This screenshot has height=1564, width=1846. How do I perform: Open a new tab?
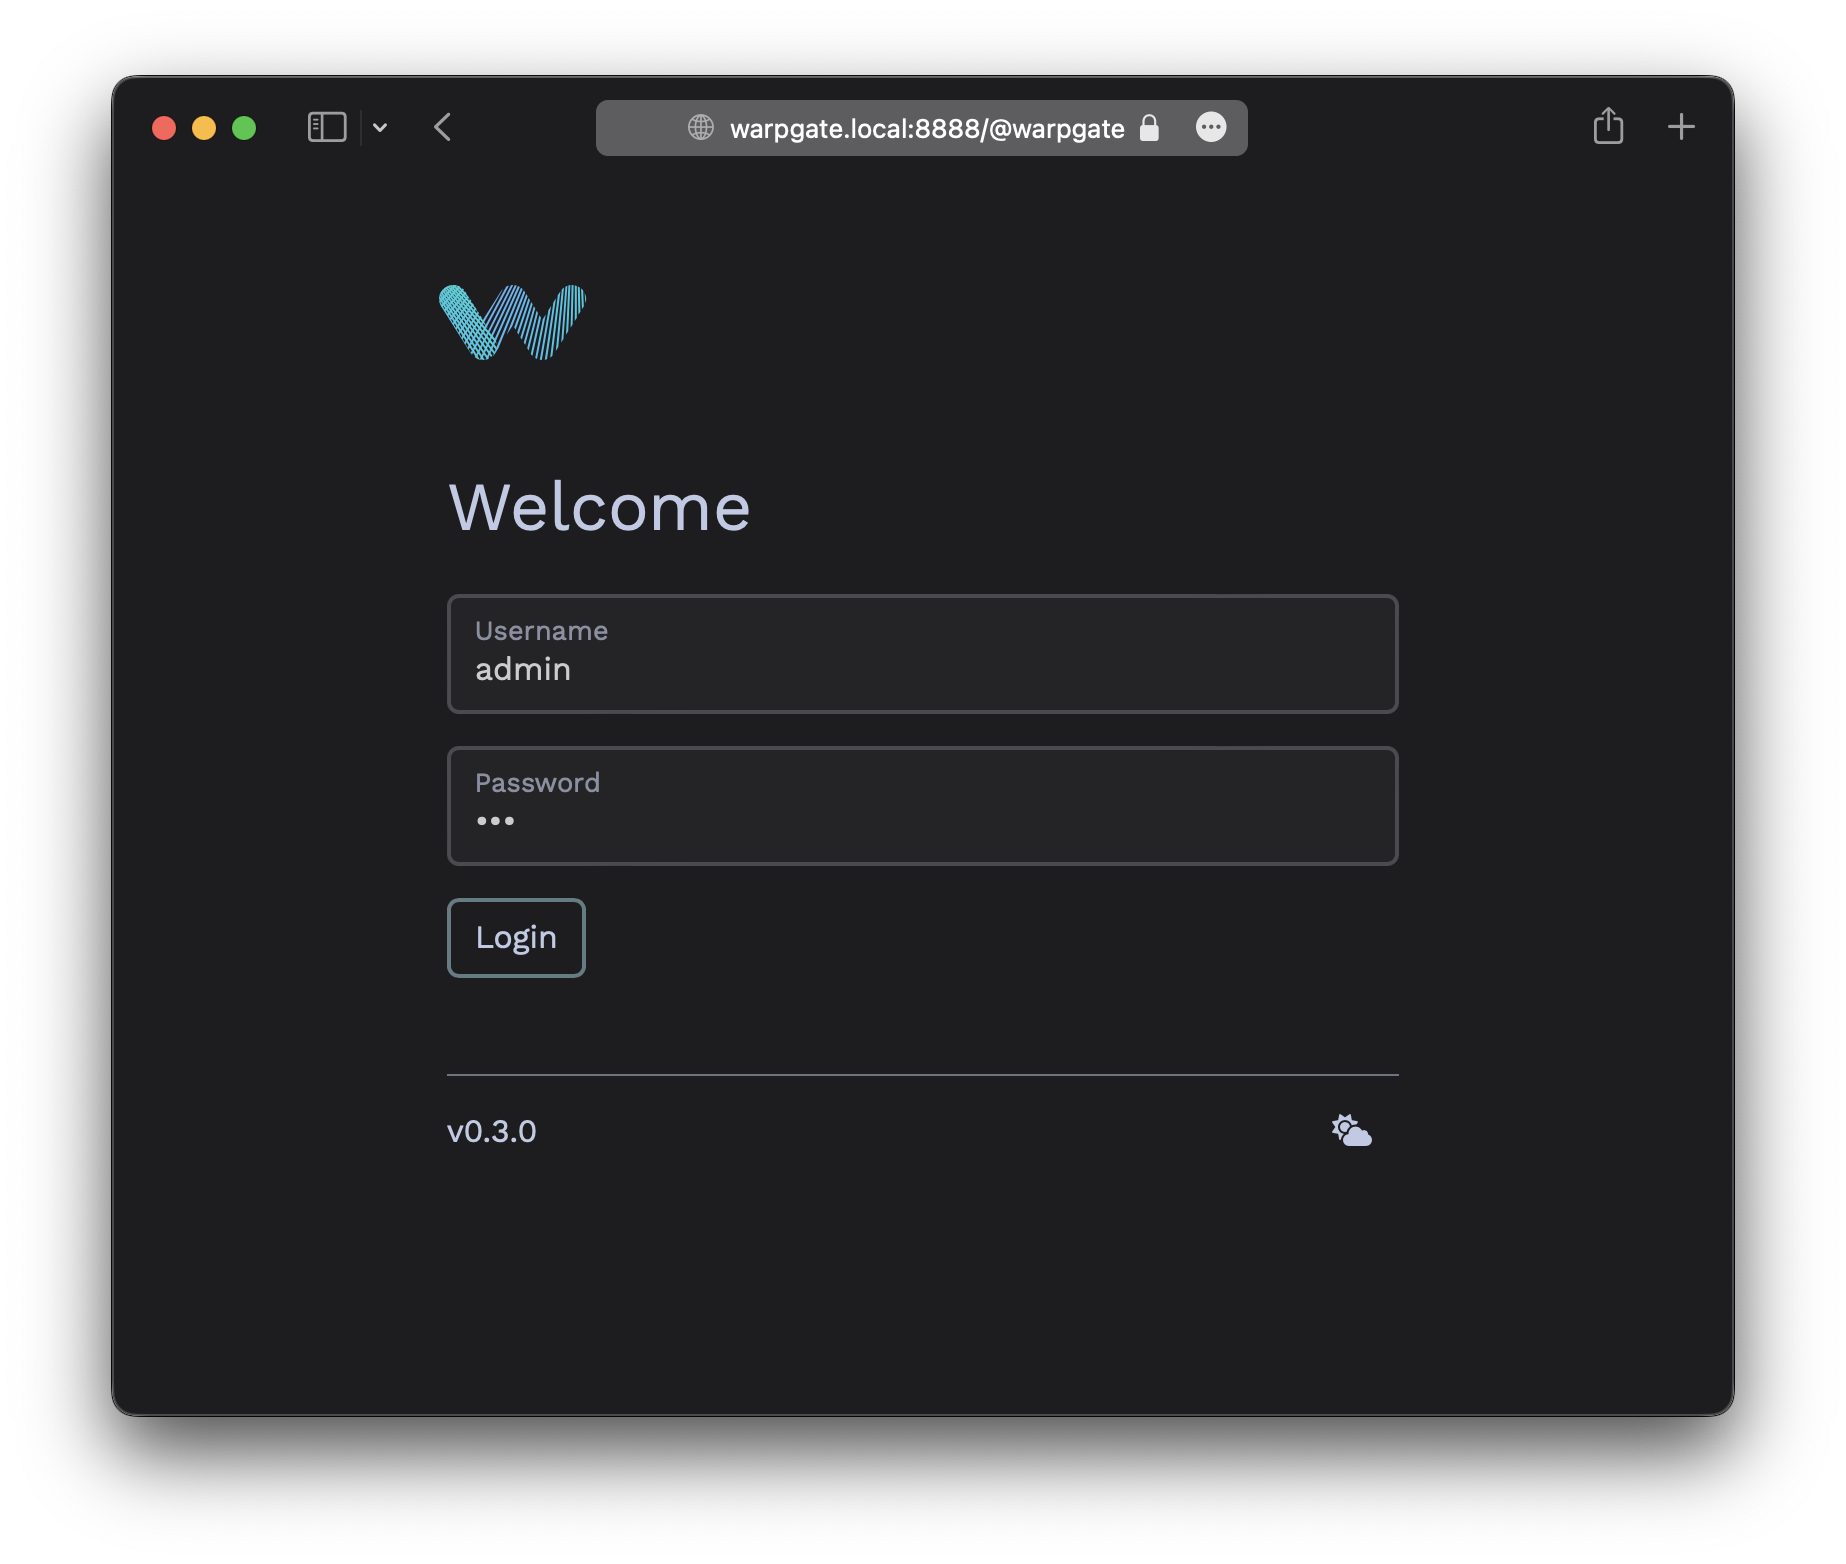(x=1681, y=127)
